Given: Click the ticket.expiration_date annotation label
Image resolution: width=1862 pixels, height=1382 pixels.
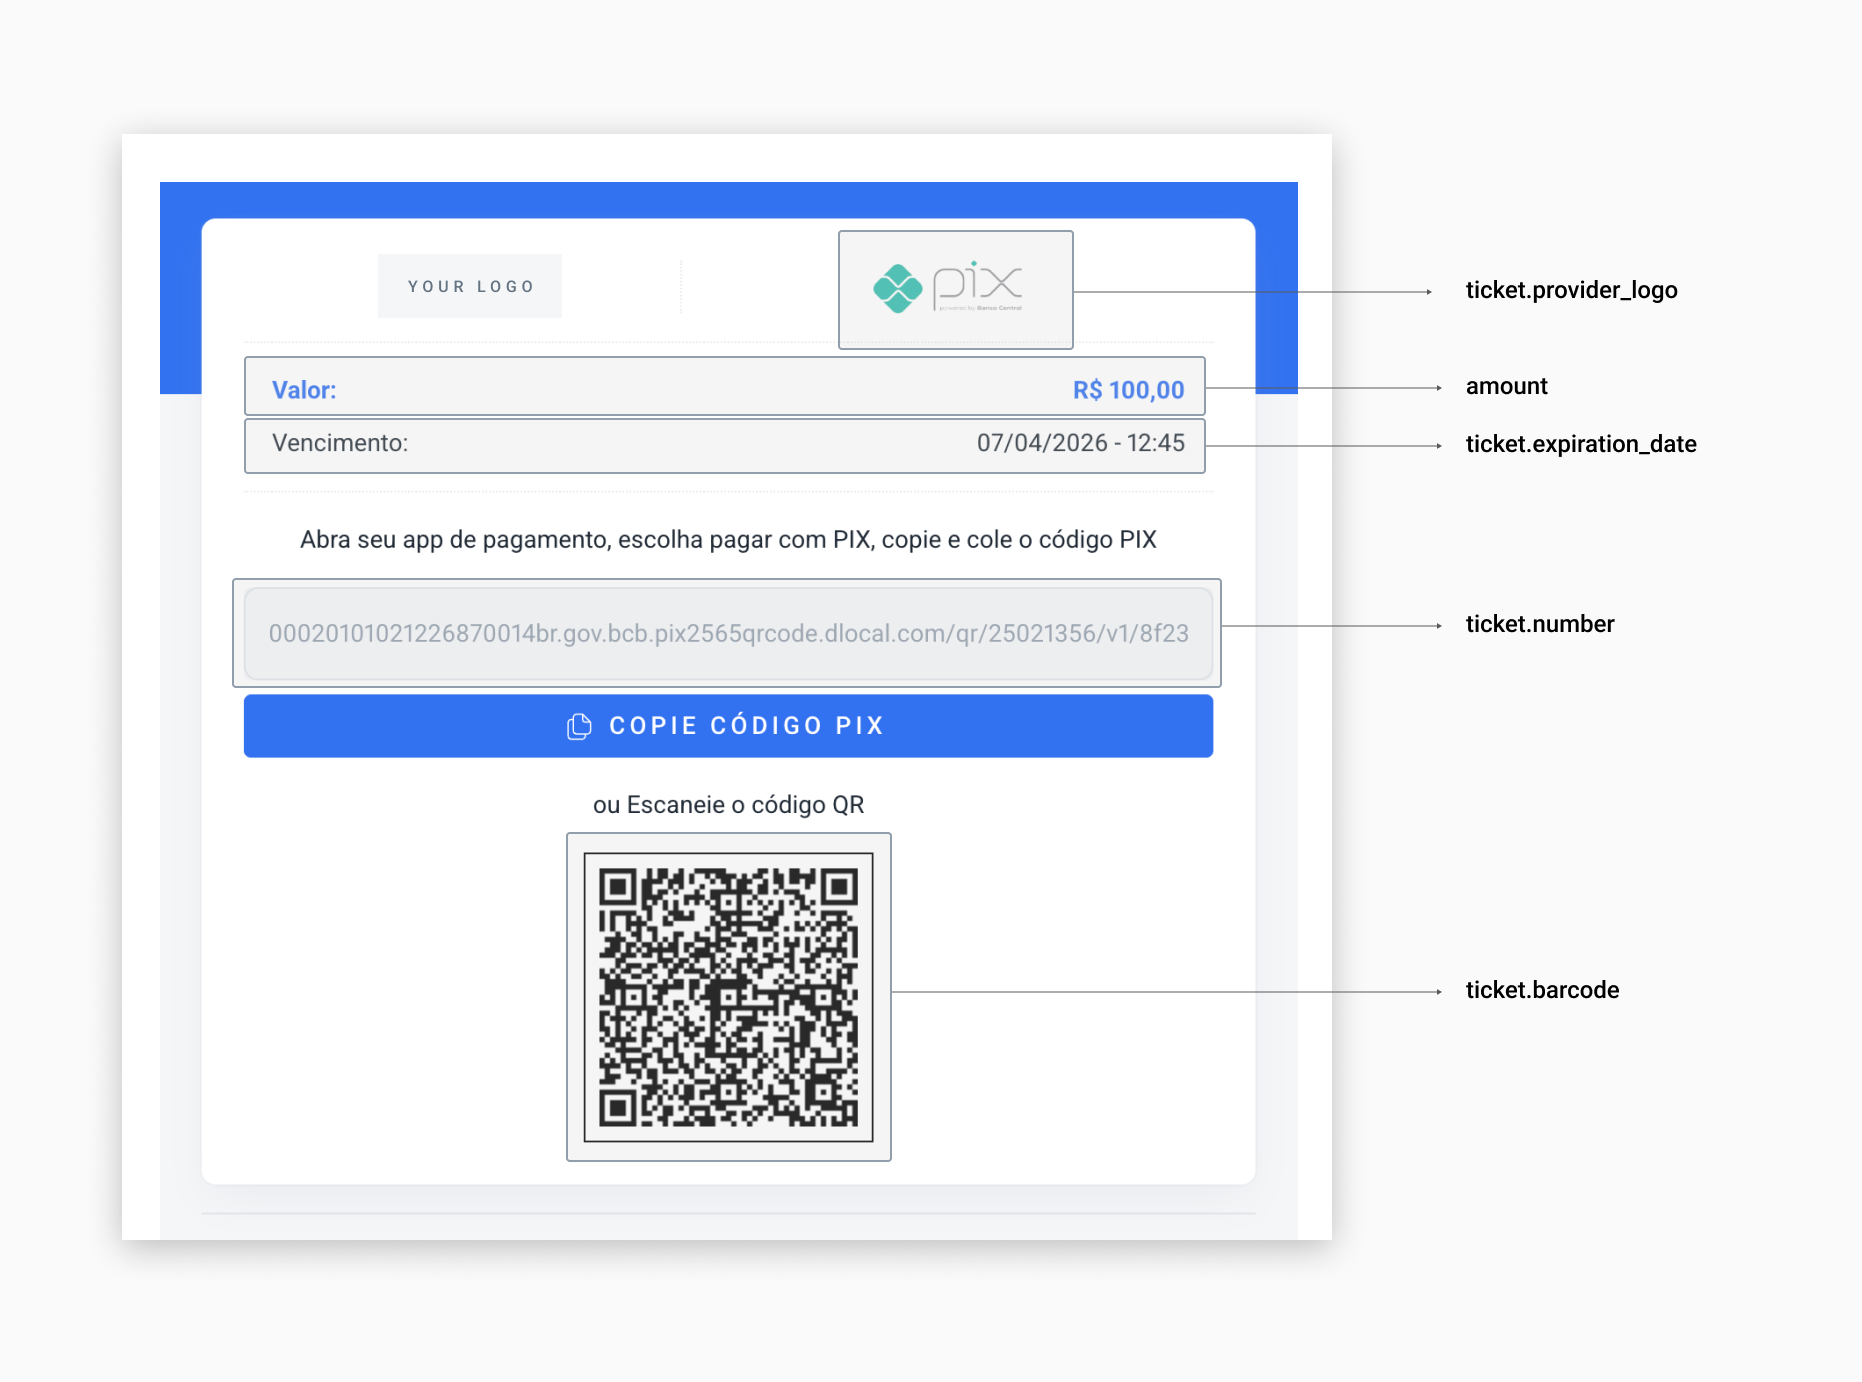Looking at the screenshot, I should [x=1580, y=444].
